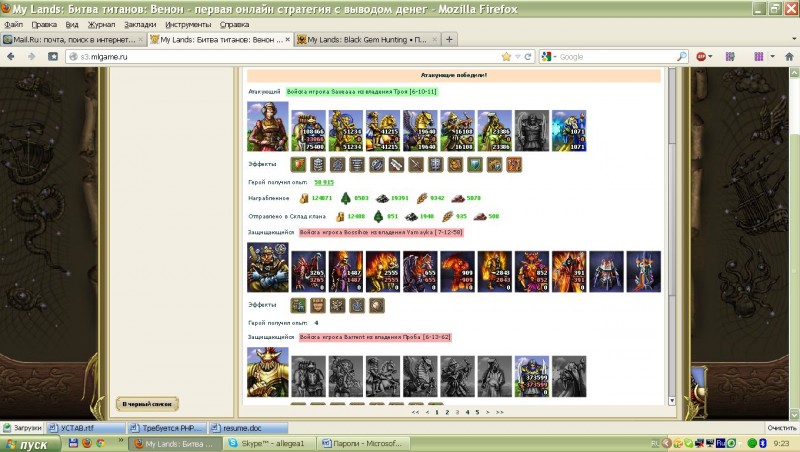
Task: Click the Windows Пуск start button
Action: click(28, 442)
